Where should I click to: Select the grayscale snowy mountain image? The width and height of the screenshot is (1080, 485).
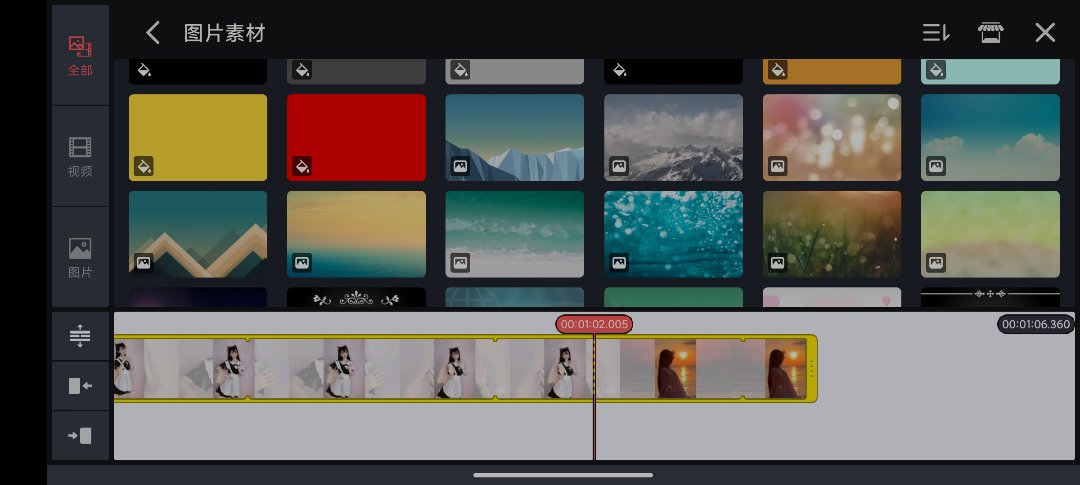tap(673, 137)
